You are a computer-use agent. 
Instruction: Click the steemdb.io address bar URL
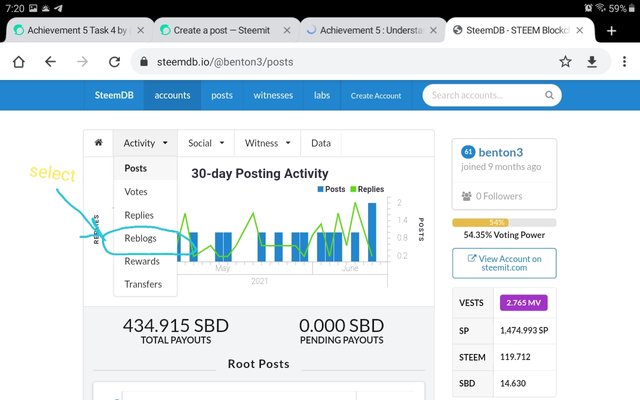coord(225,62)
